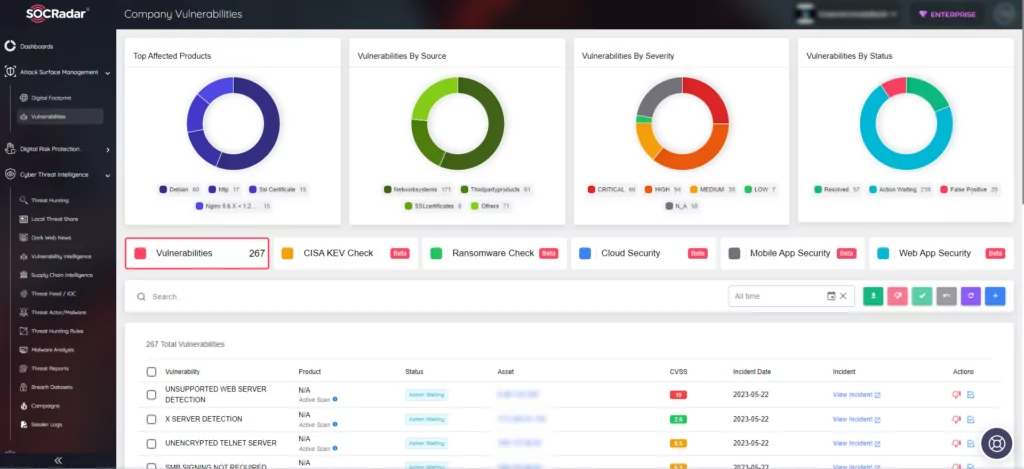The image size is (1024, 469).
Task: Switch to CISA KEV Check tab
Action: click(345, 253)
